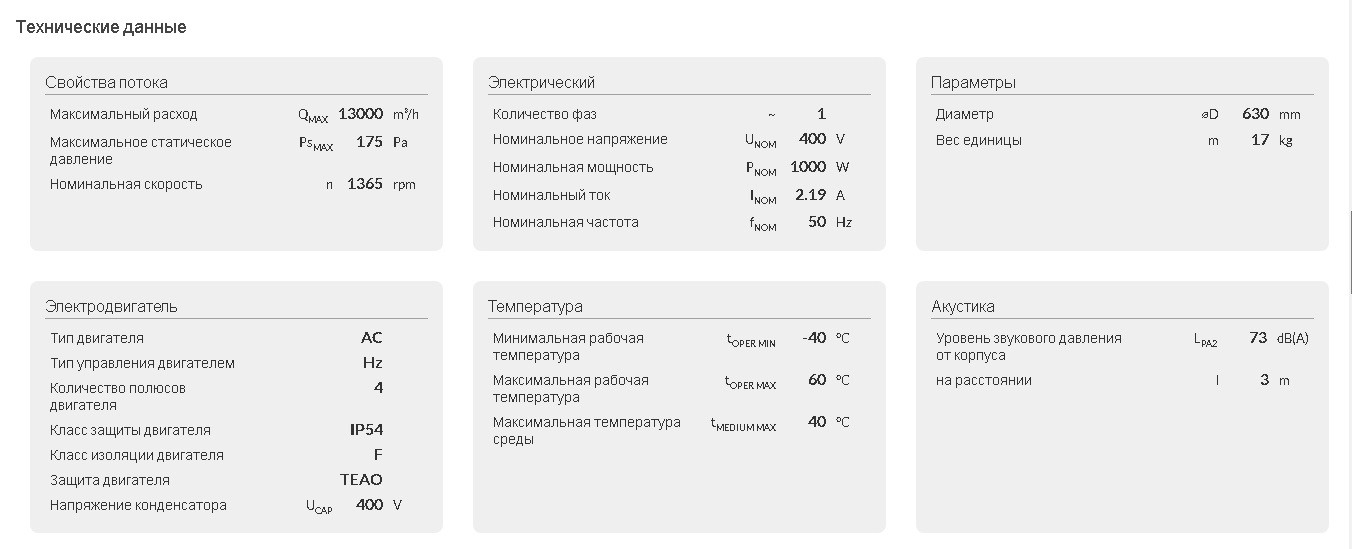The image size is (1352, 549).
Task: Click 'Номинальная частота' label
Action: 566,222
